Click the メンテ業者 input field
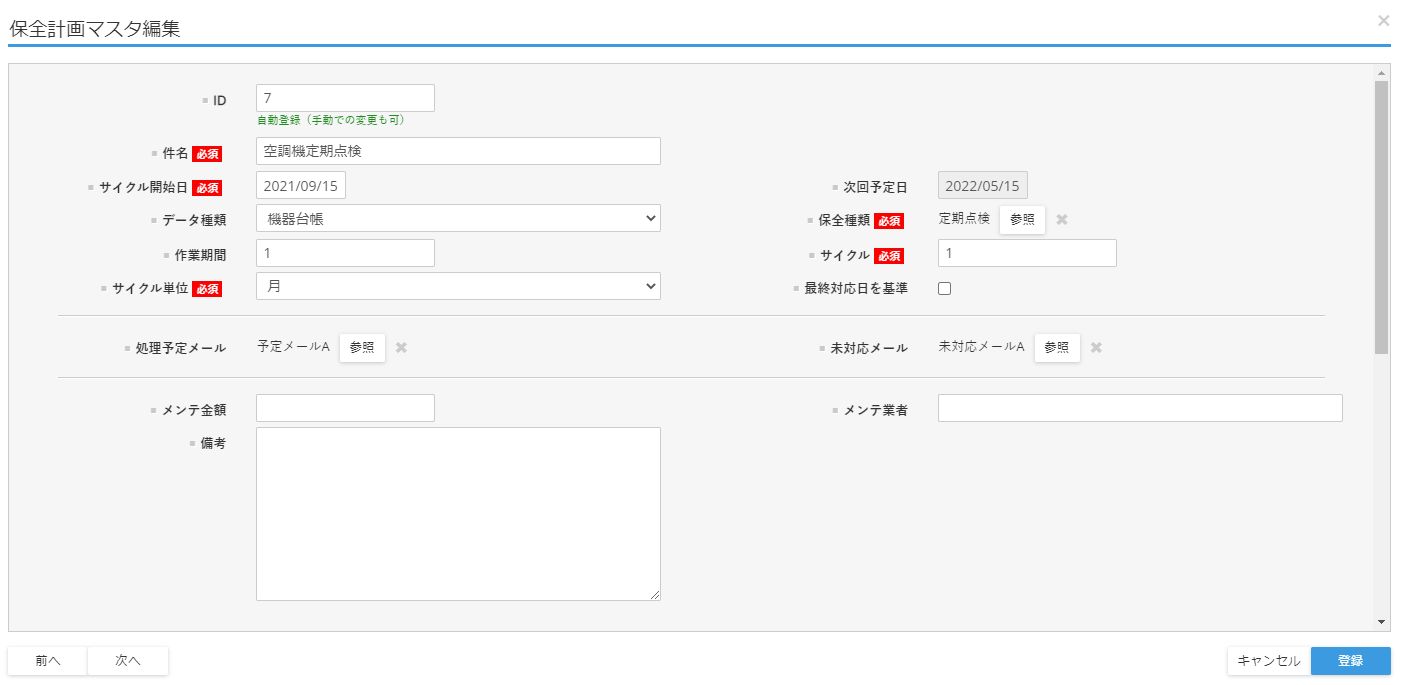 (x=1140, y=408)
